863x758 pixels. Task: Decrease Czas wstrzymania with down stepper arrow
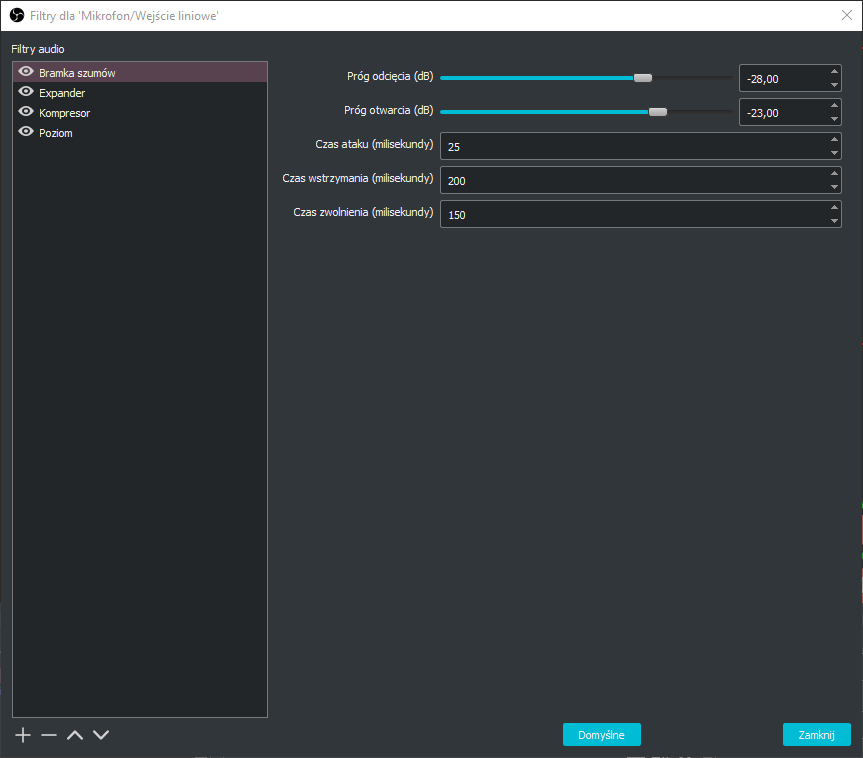[834, 187]
